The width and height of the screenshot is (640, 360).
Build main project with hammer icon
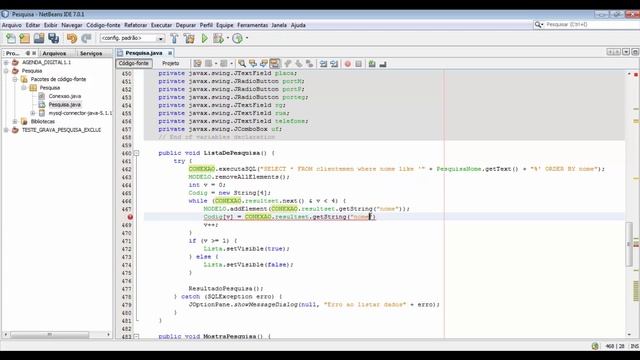[174, 38]
